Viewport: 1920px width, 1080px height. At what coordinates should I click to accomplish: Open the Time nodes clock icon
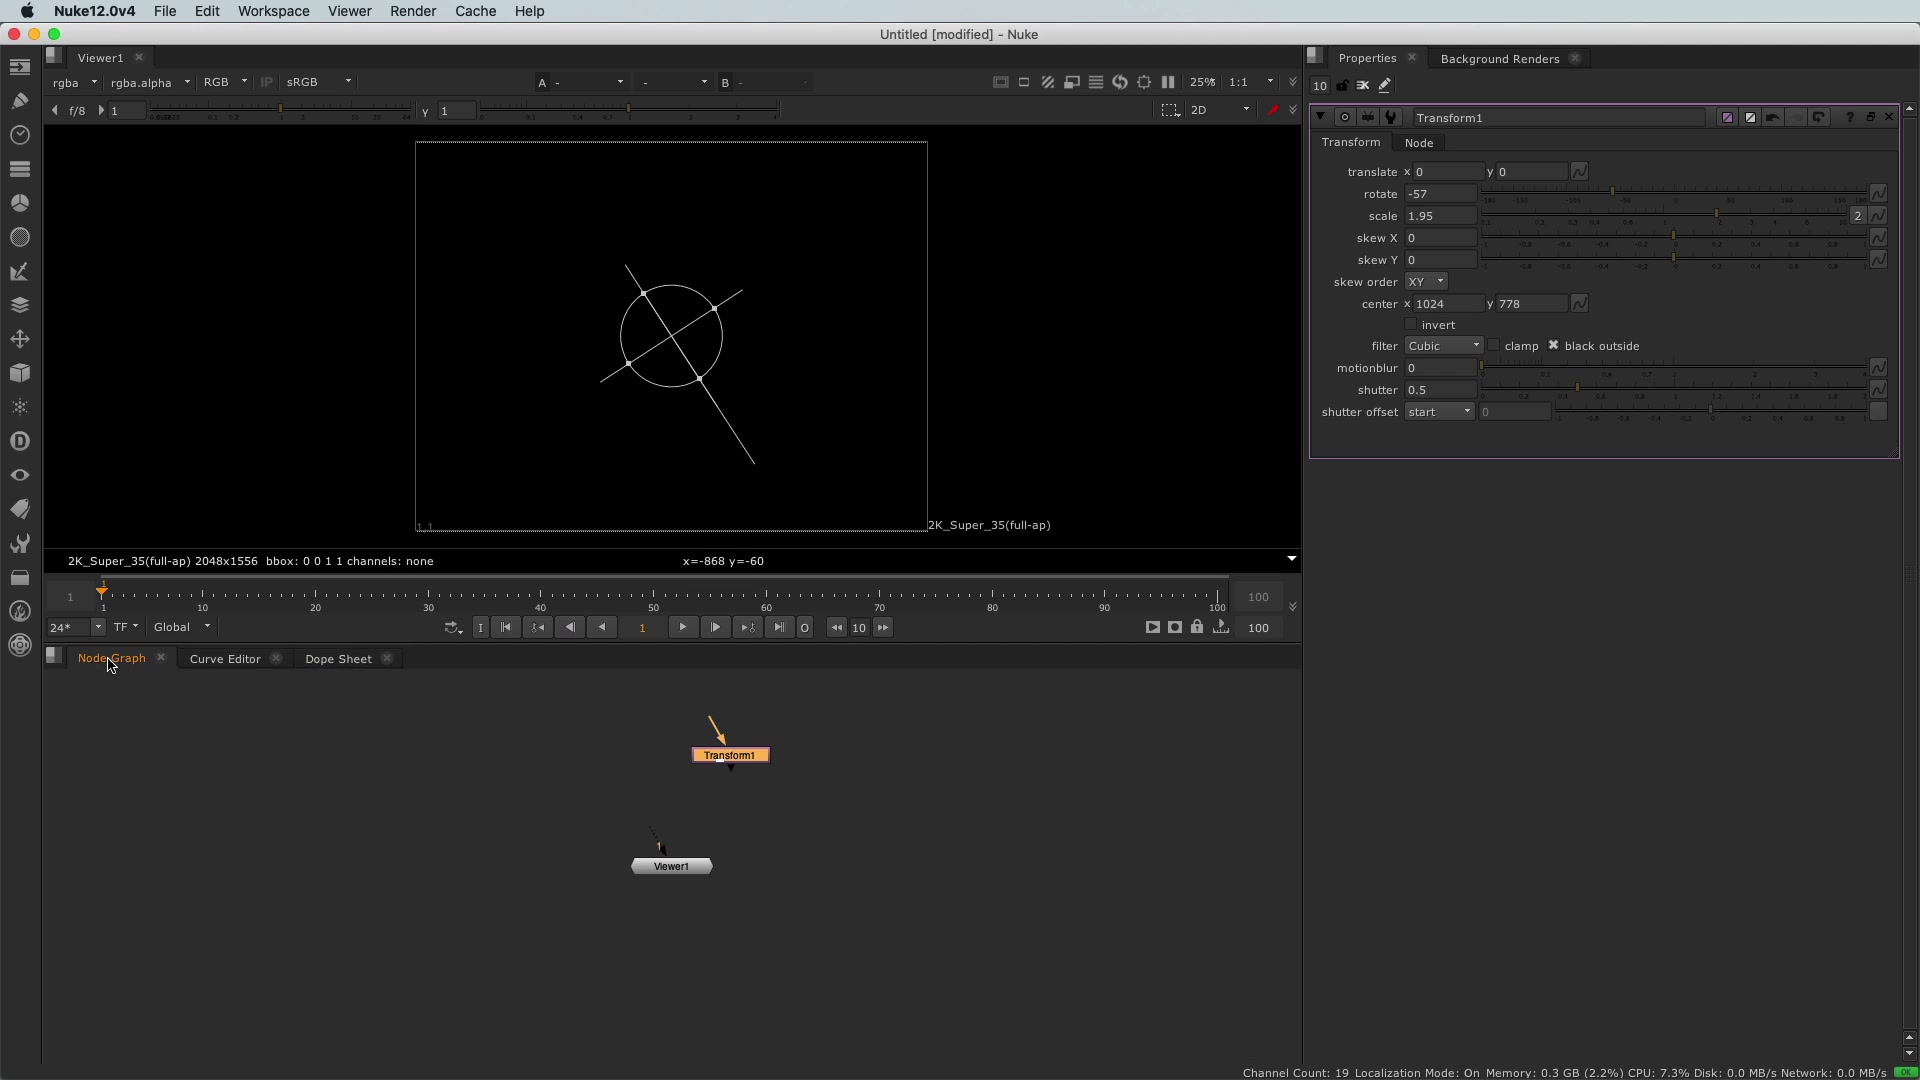point(19,135)
